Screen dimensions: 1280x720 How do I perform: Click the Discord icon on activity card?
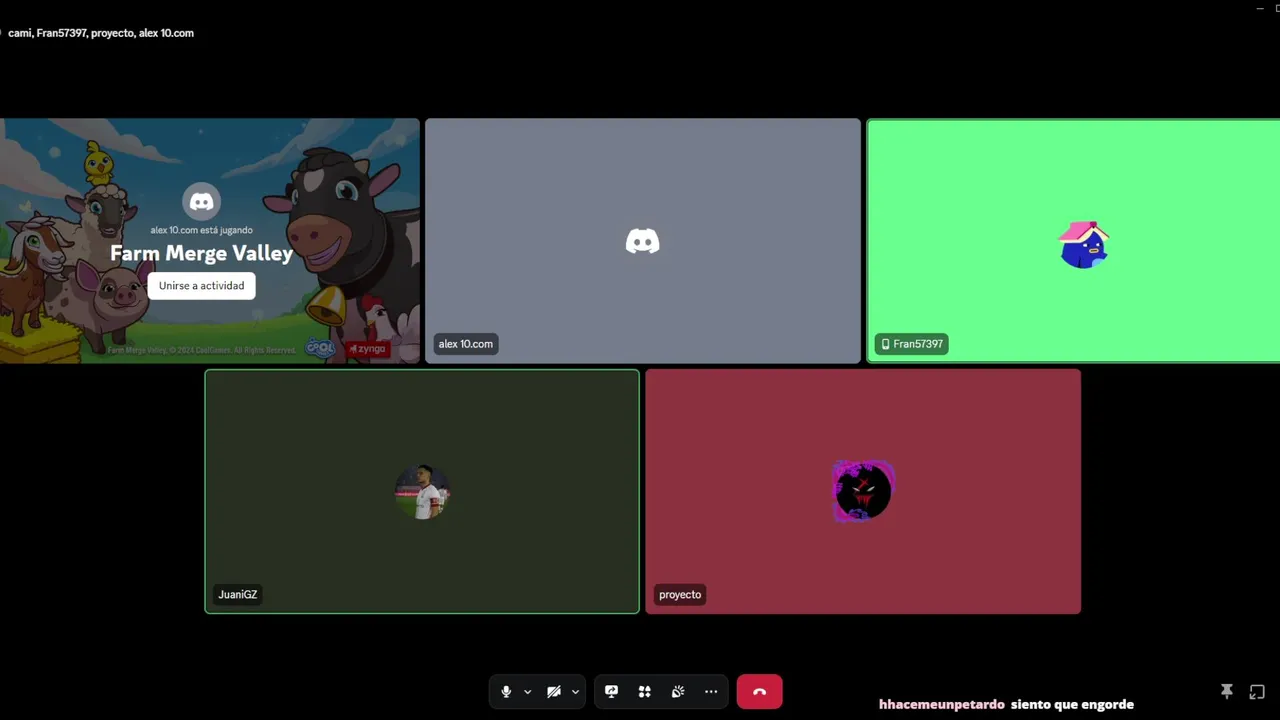click(201, 202)
